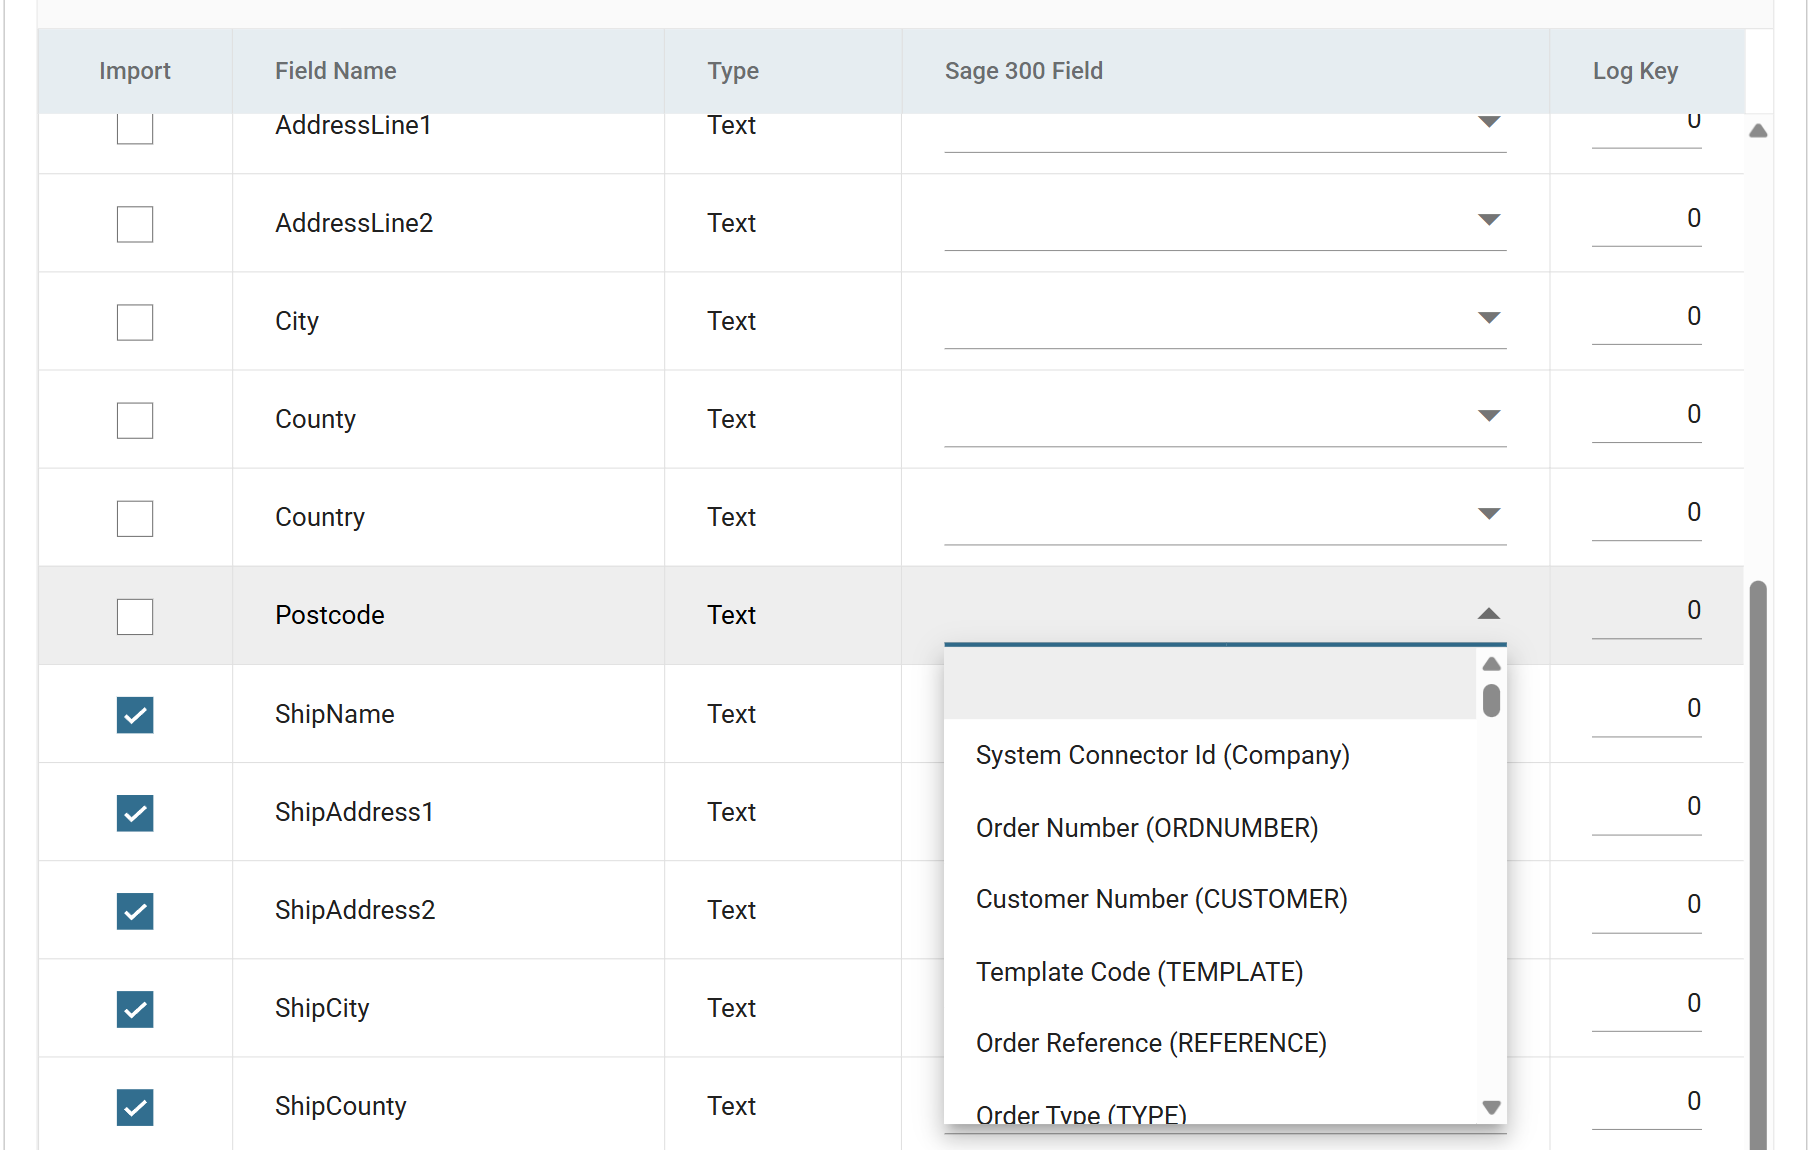Uncheck the ShipCity import checkbox
Image resolution: width=1810 pixels, height=1150 pixels.
(135, 1009)
